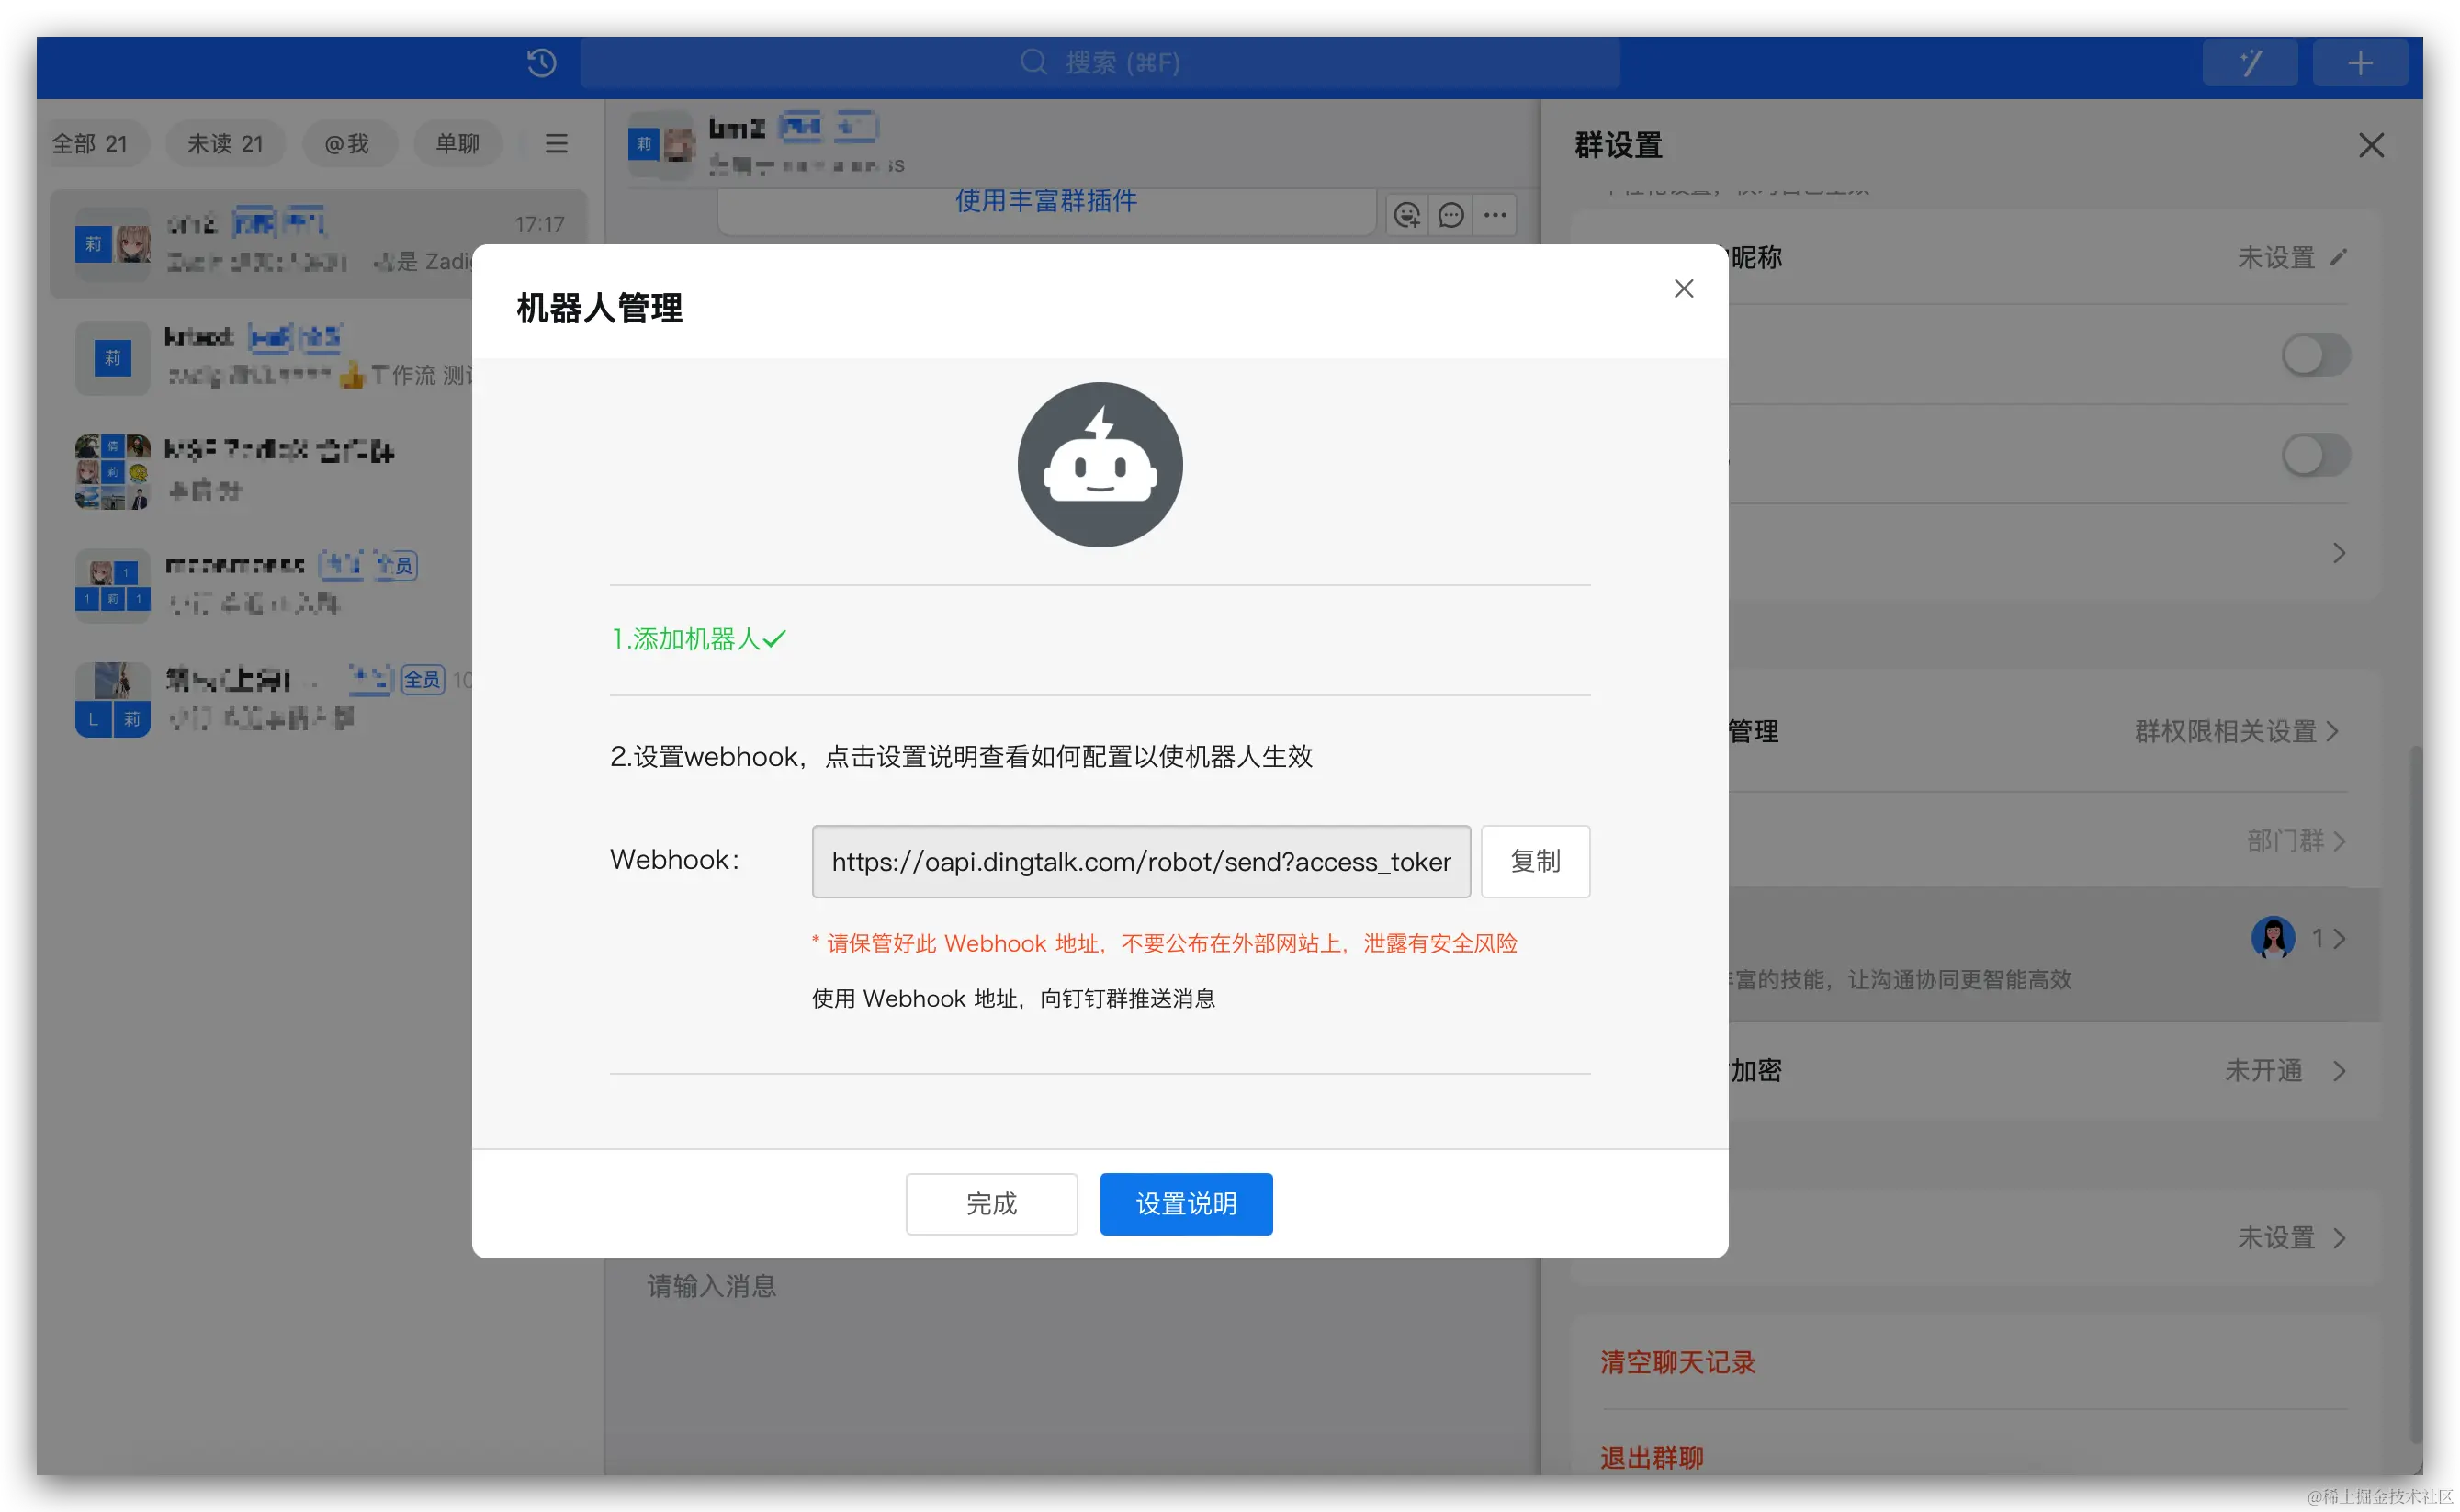This screenshot has height=1512, width=2460.
Task: Click the history clock icon in top bar
Action: coord(541,63)
